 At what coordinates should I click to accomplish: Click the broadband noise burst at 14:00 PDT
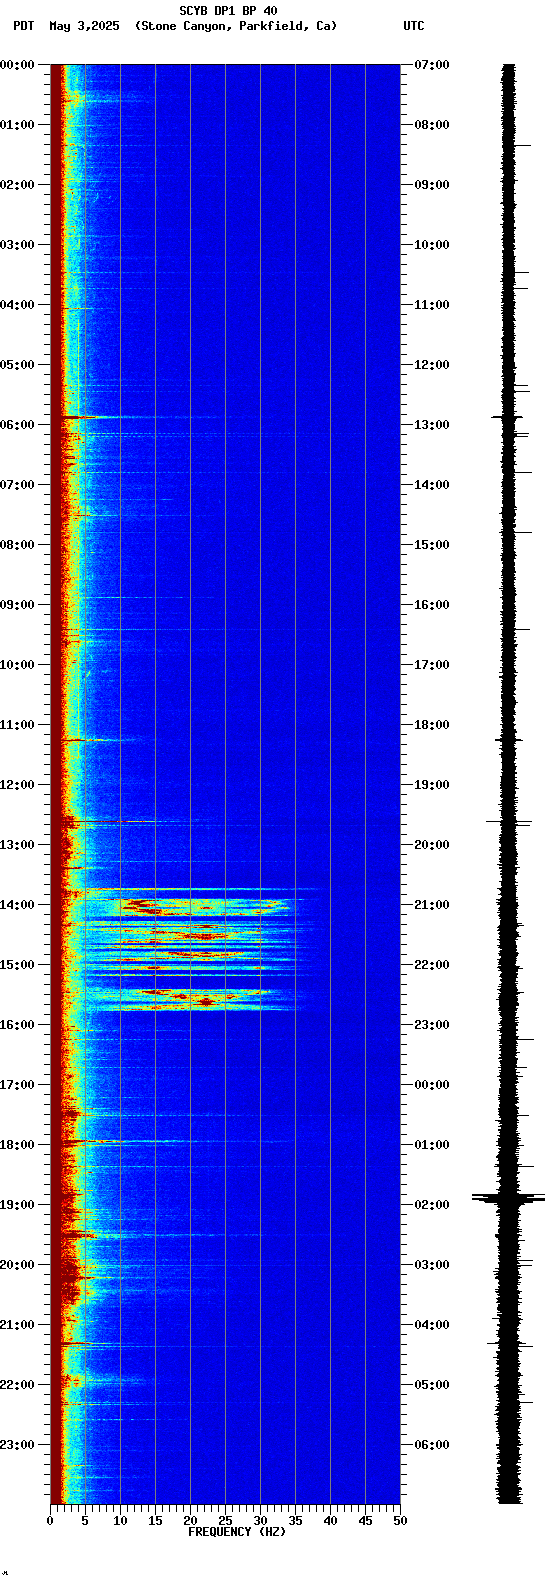[203, 907]
